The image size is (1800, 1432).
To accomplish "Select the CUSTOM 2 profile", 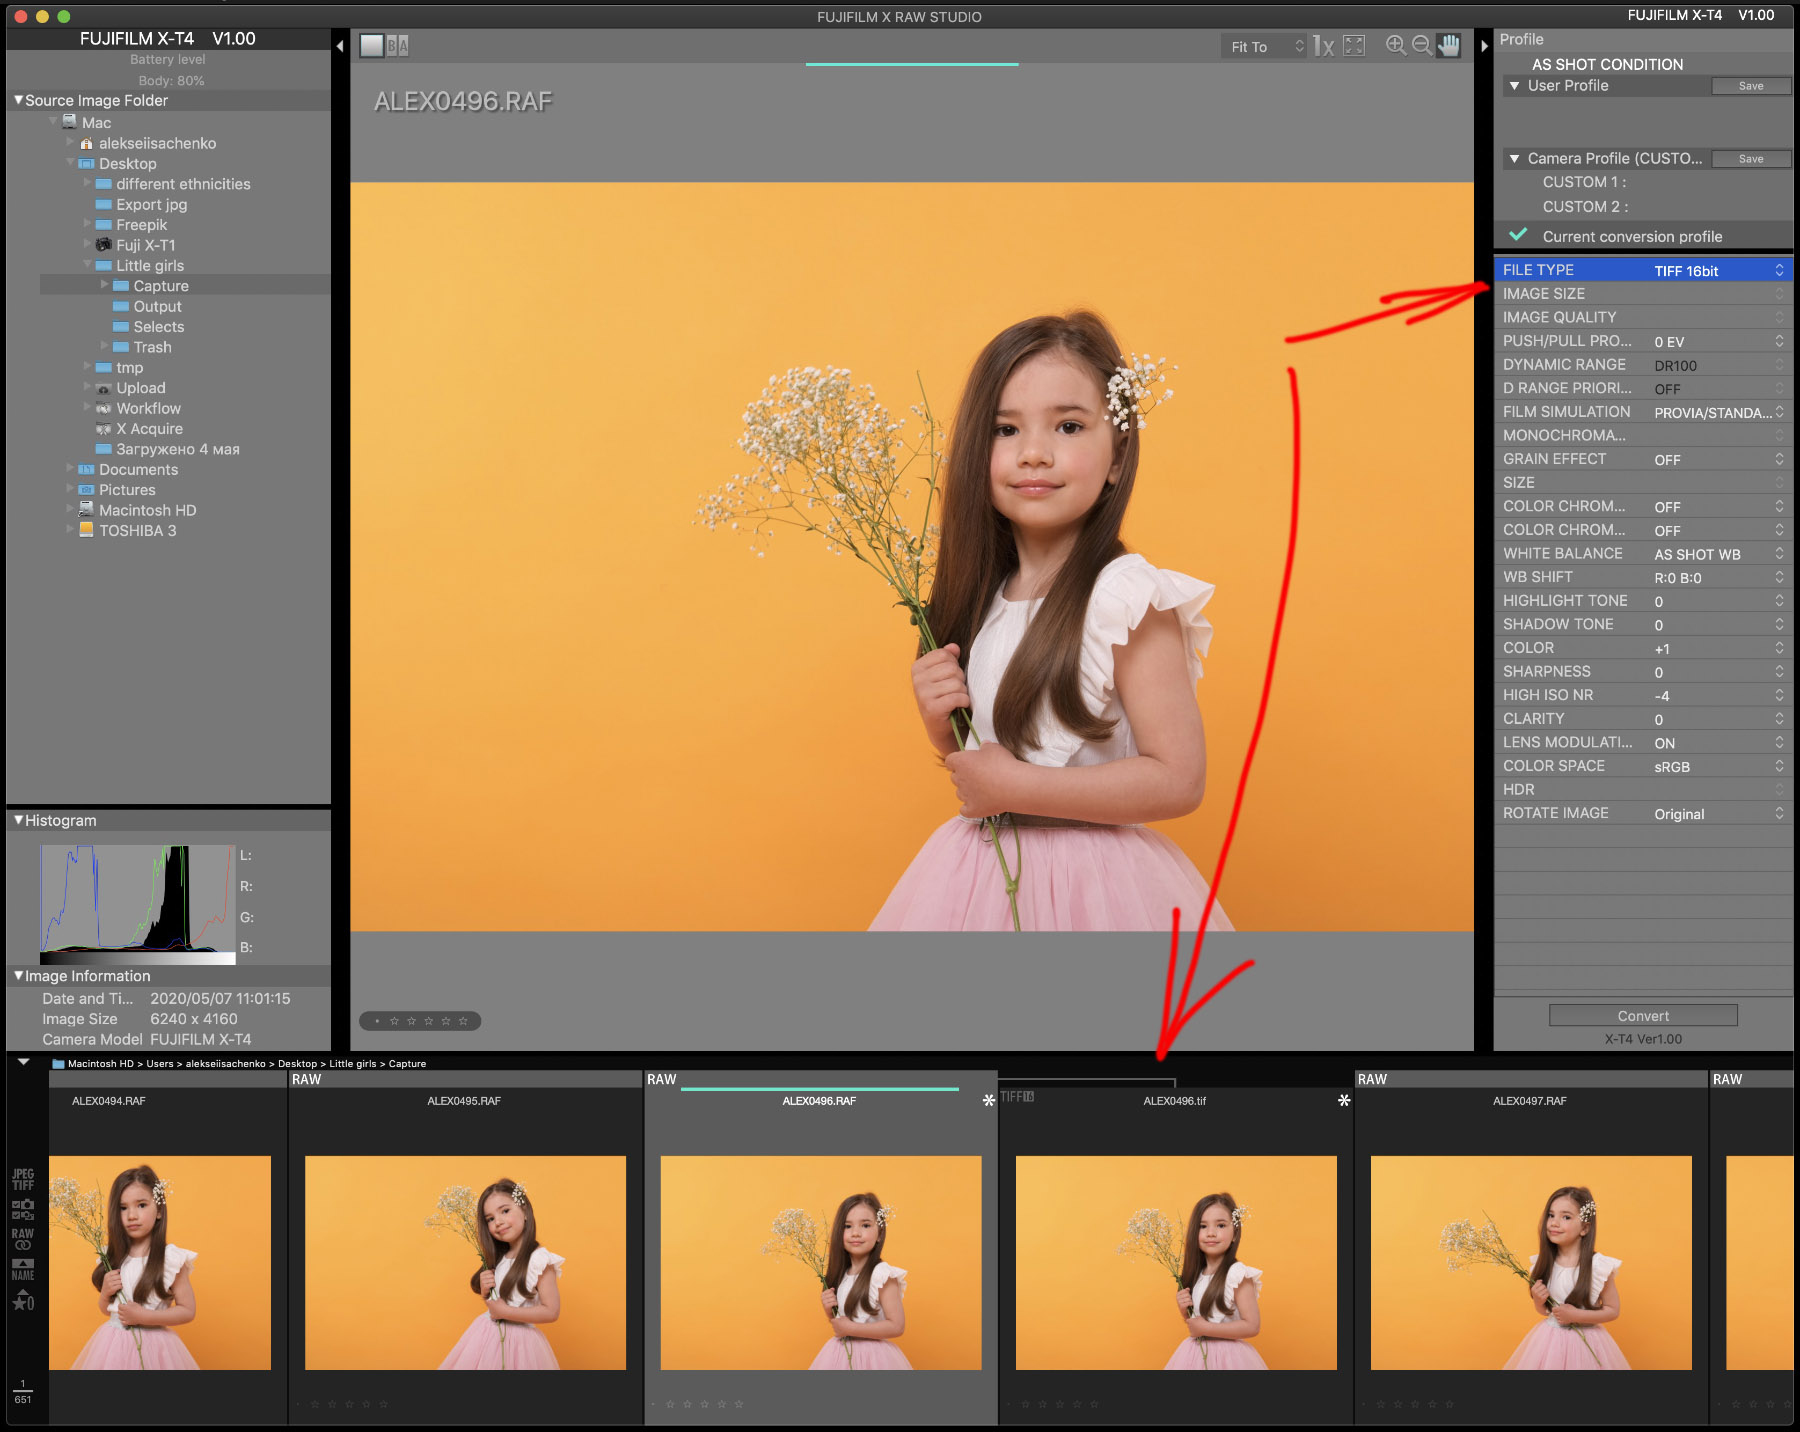I will 1585,207.
